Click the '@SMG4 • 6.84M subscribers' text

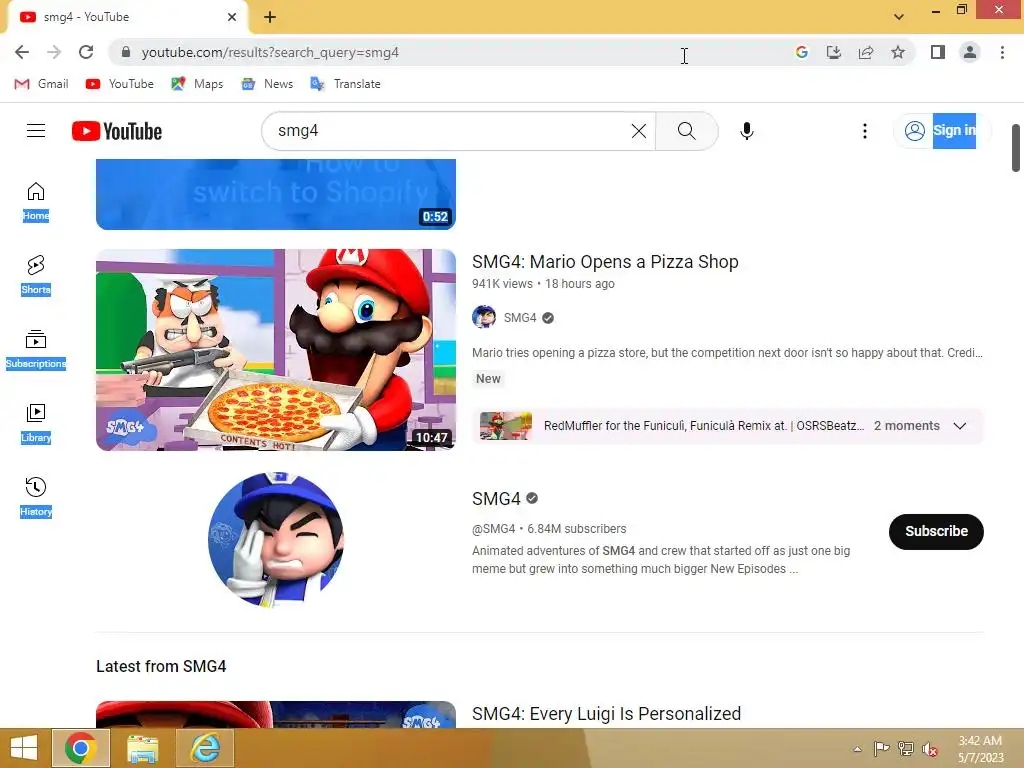(549, 529)
